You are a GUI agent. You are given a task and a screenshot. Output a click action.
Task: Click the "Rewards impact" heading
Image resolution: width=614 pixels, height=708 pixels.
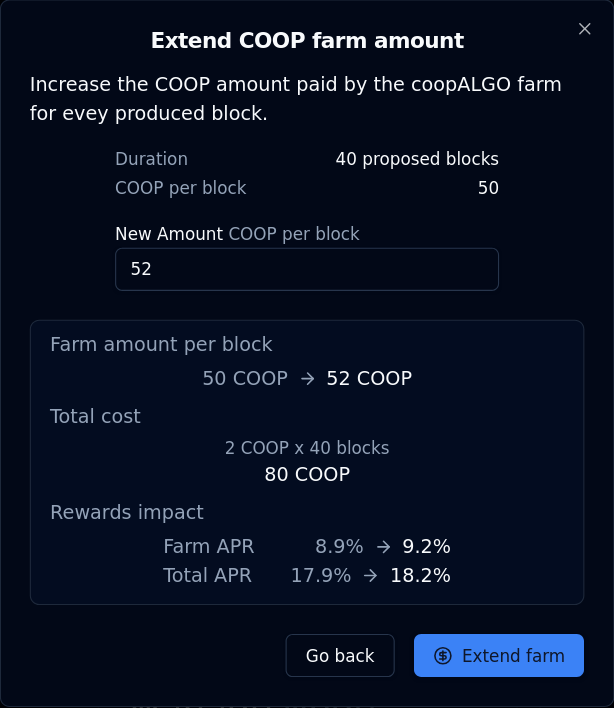tap(127, 513)
